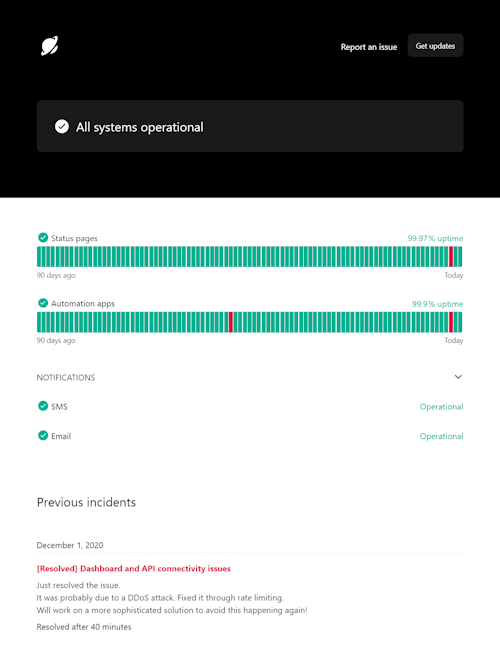This screenshot has height=668, width=500.
Task: Select the red outage bar in Status pages
Action: click(451, 257)
